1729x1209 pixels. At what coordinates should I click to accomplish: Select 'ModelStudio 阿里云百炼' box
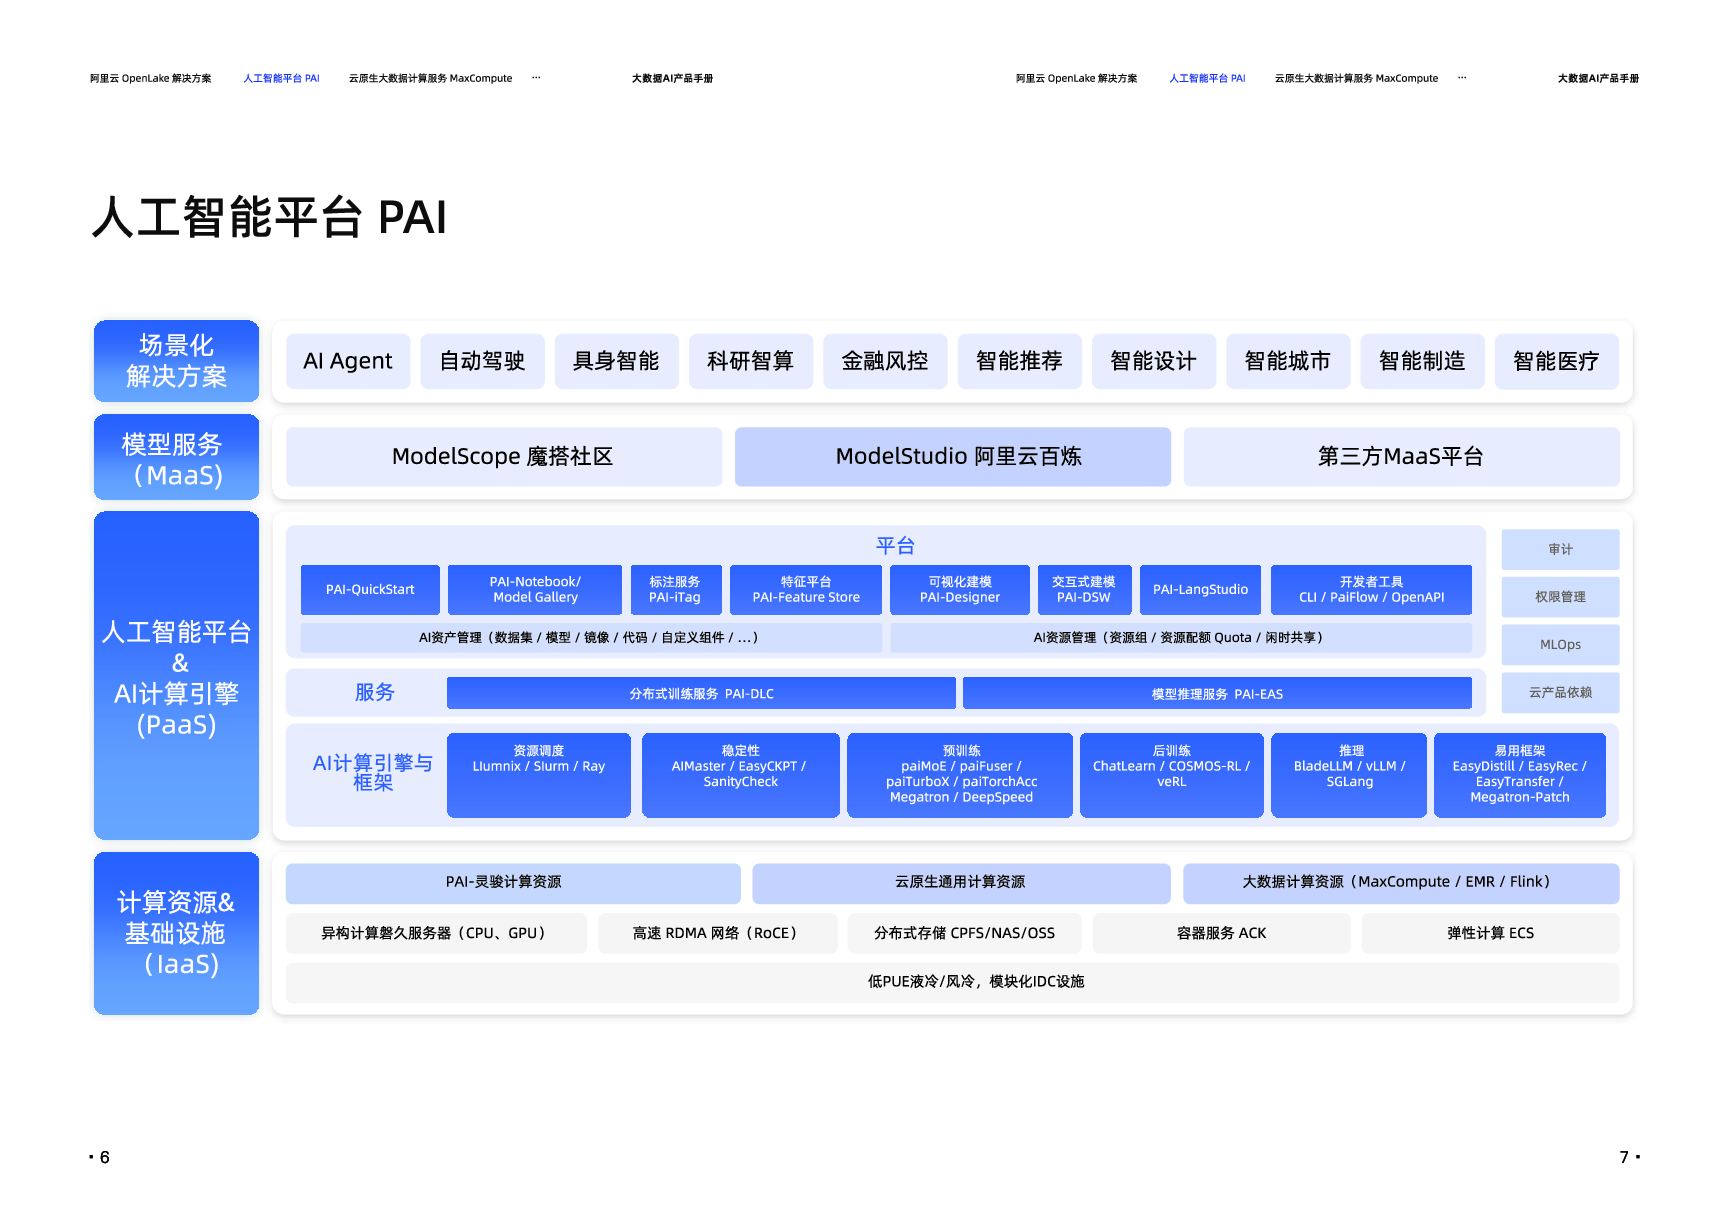click(x=953, y=457)
